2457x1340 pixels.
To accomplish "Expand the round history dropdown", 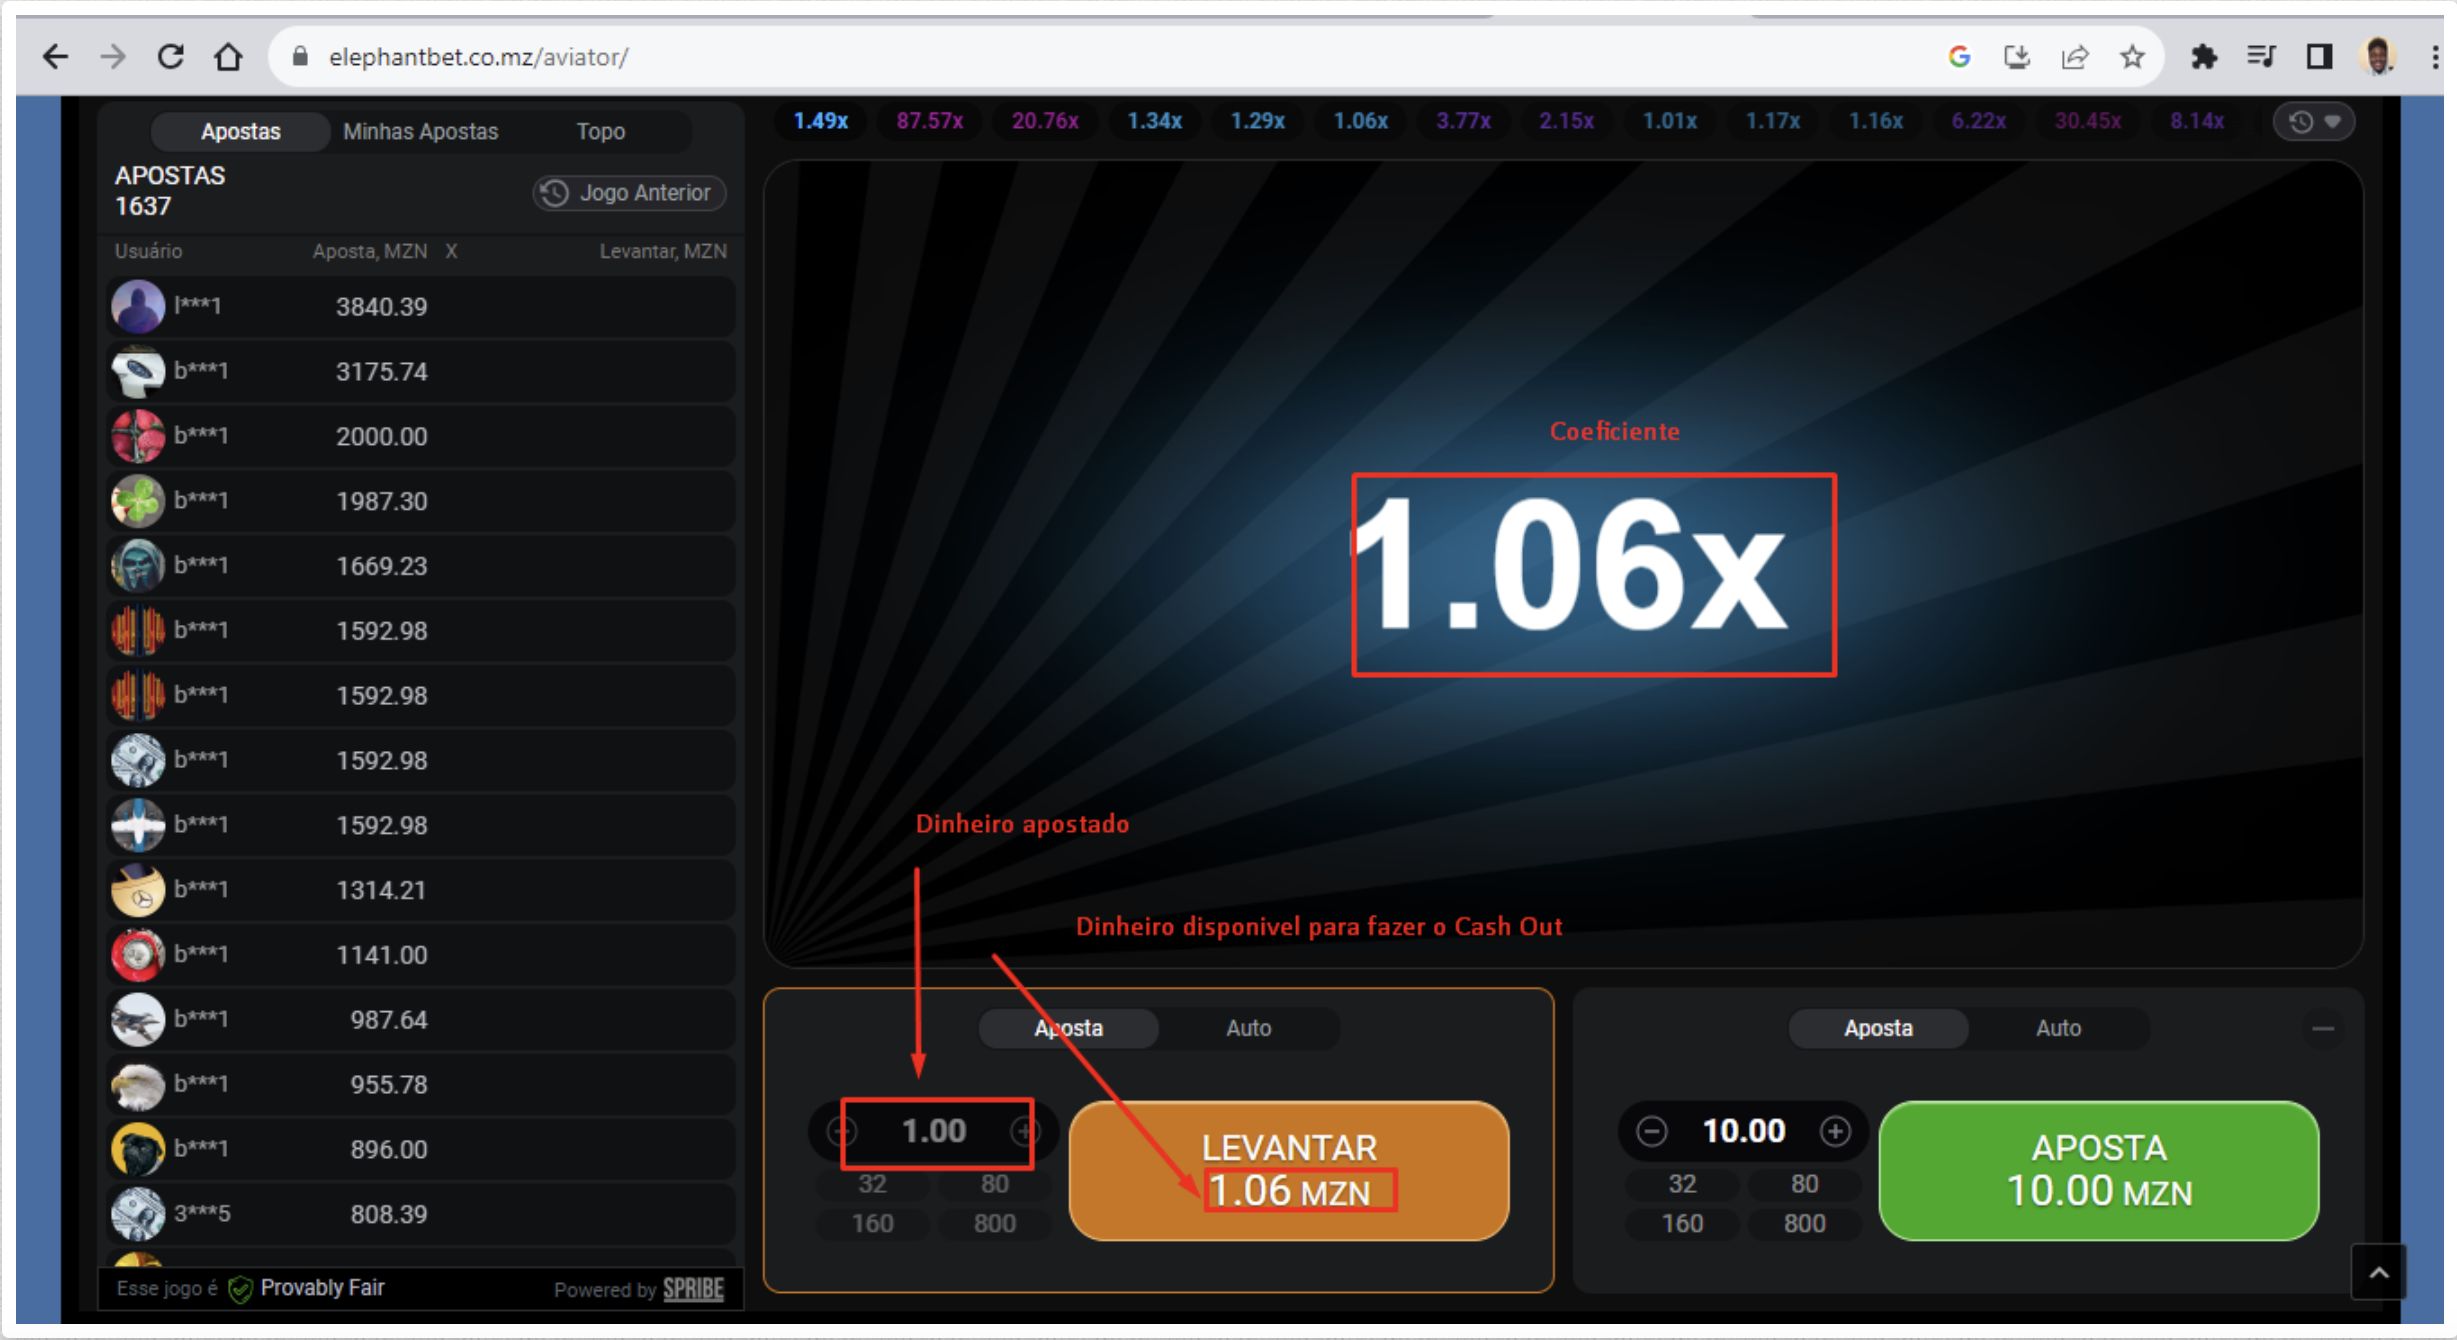I will pos(2314,122).
